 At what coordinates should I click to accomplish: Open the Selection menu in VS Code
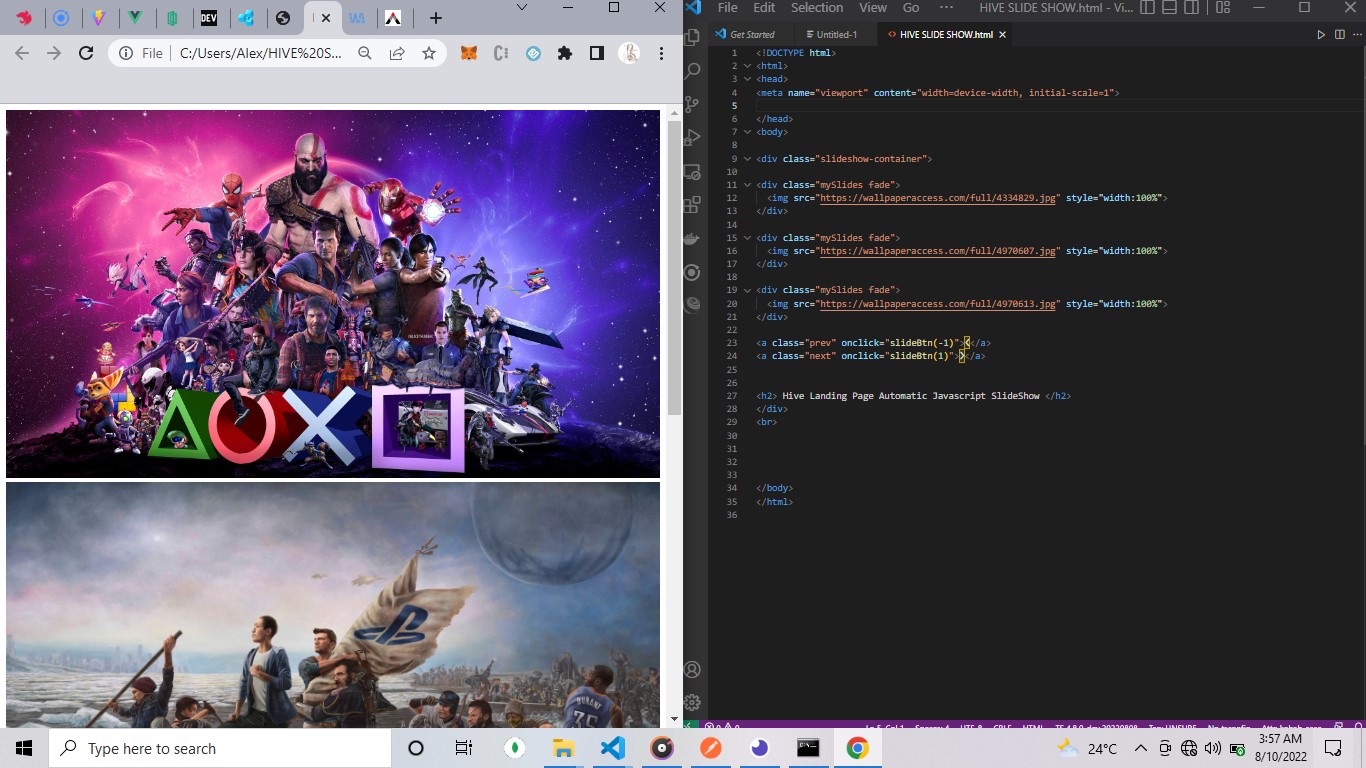pos(817,8)
